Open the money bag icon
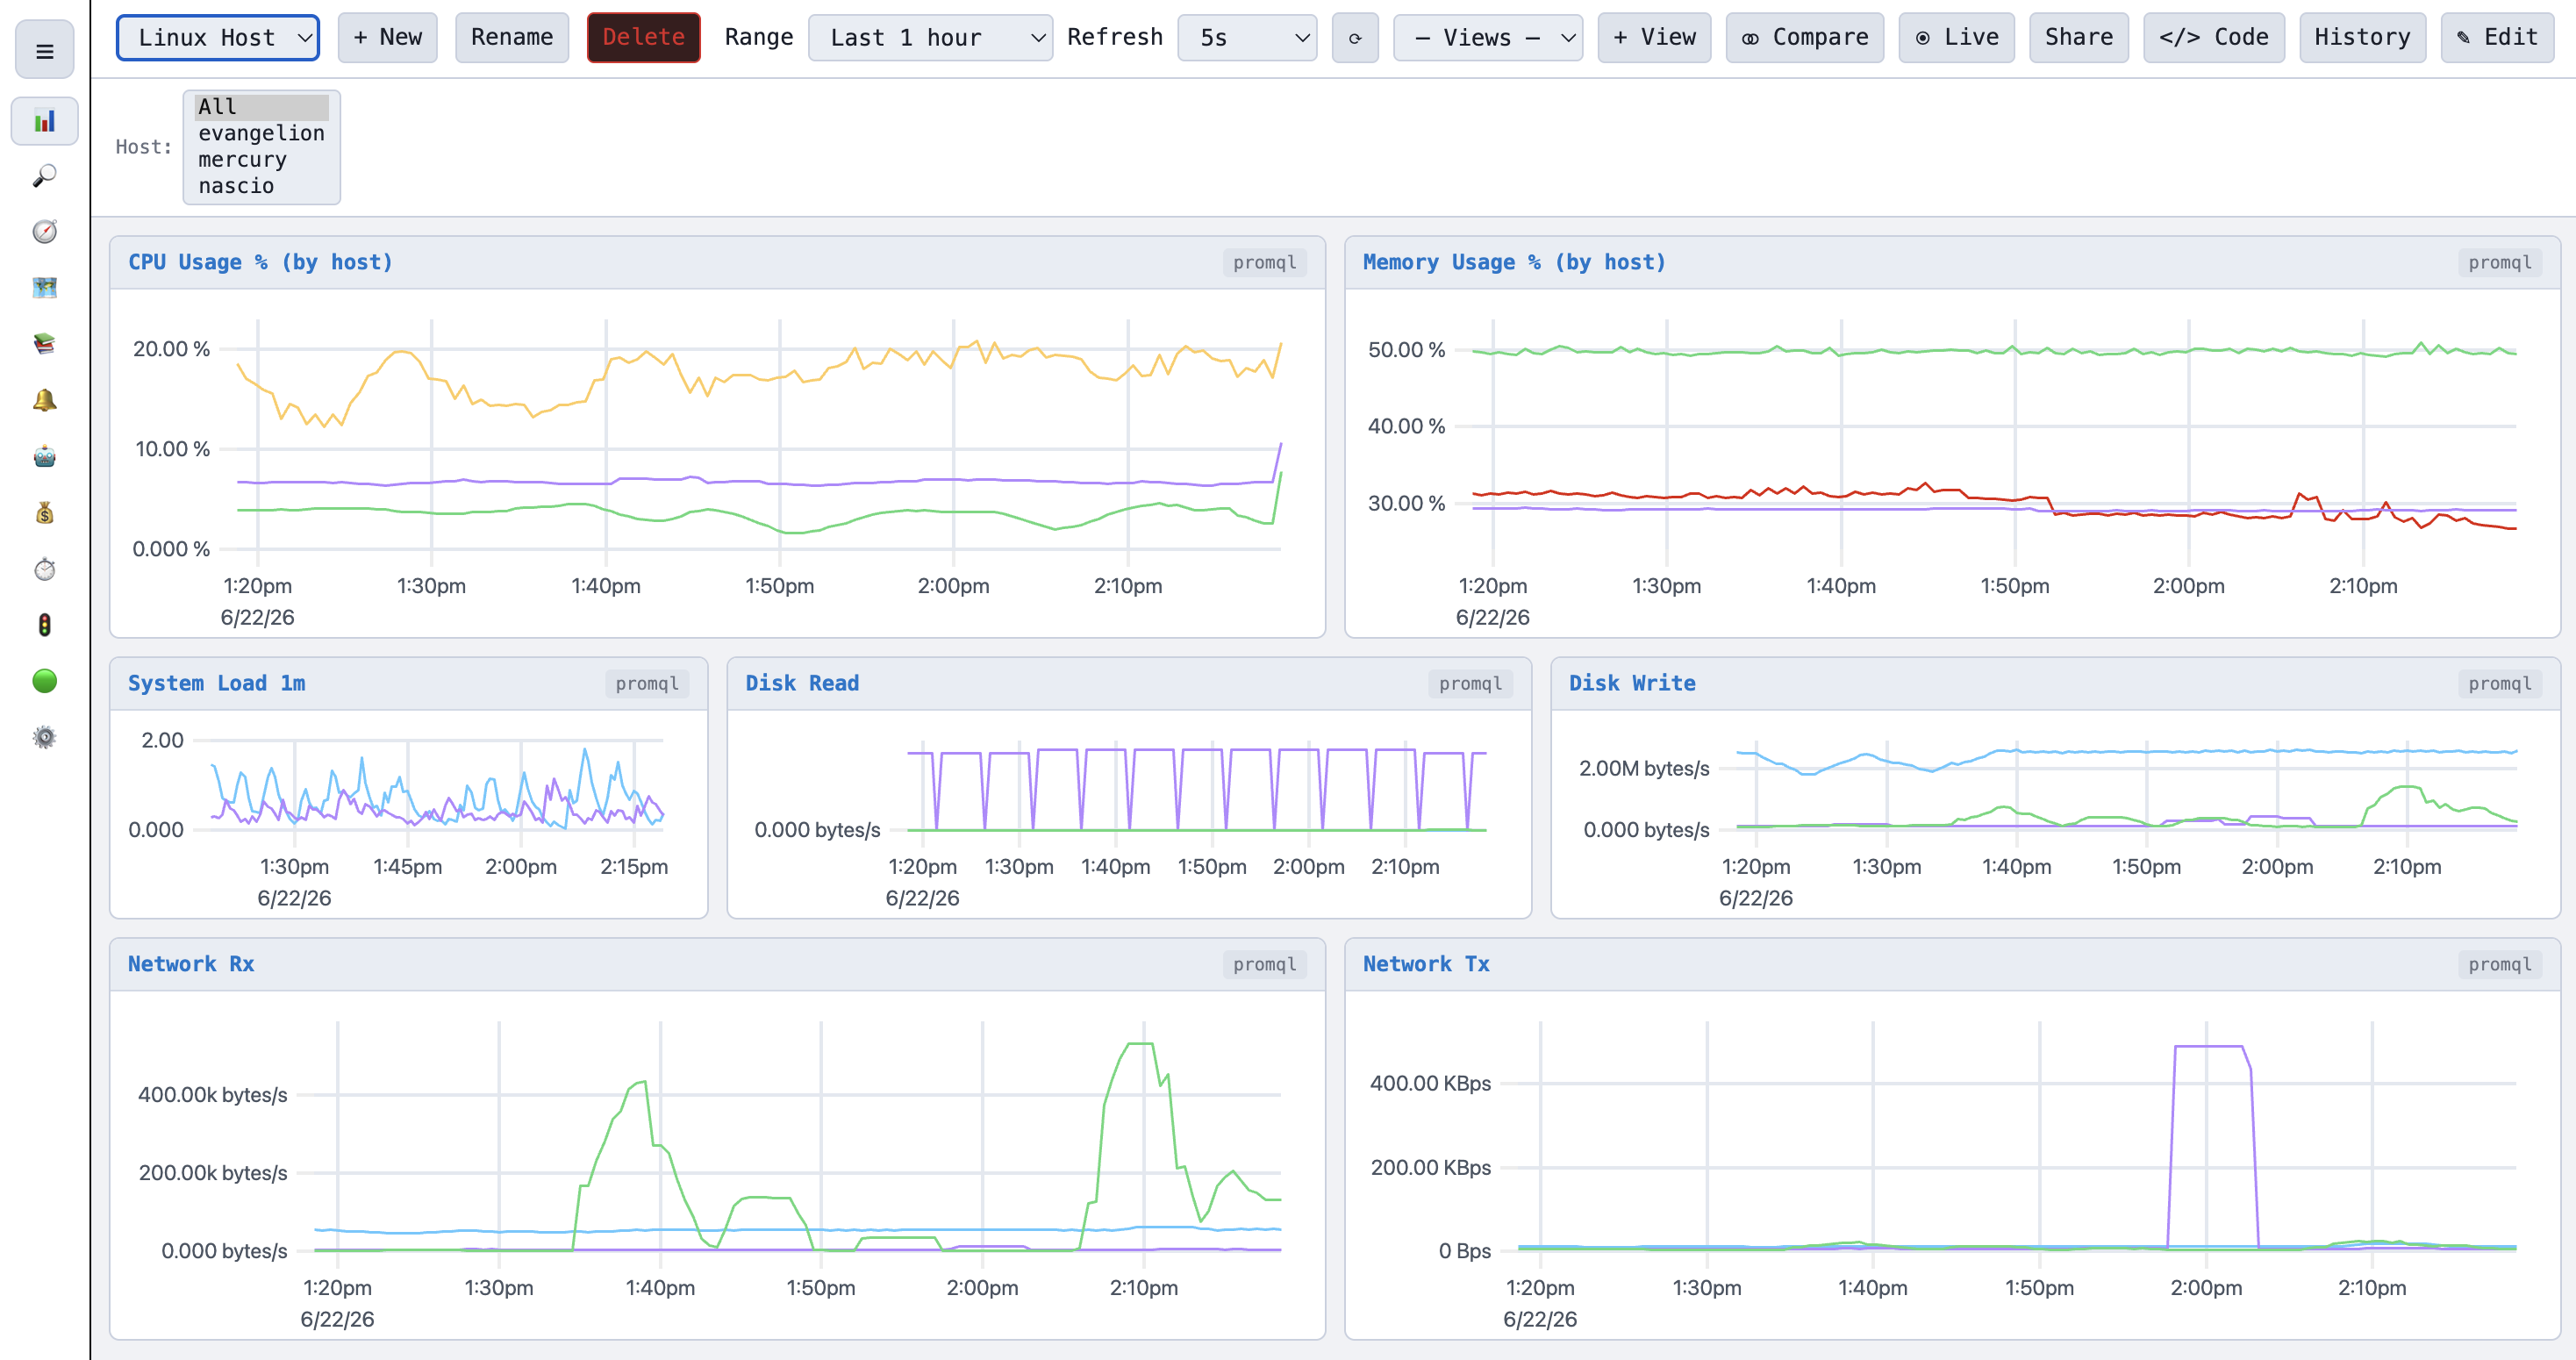The width and height of the screenshot is (2576, 1360). (x=45, y=513)
